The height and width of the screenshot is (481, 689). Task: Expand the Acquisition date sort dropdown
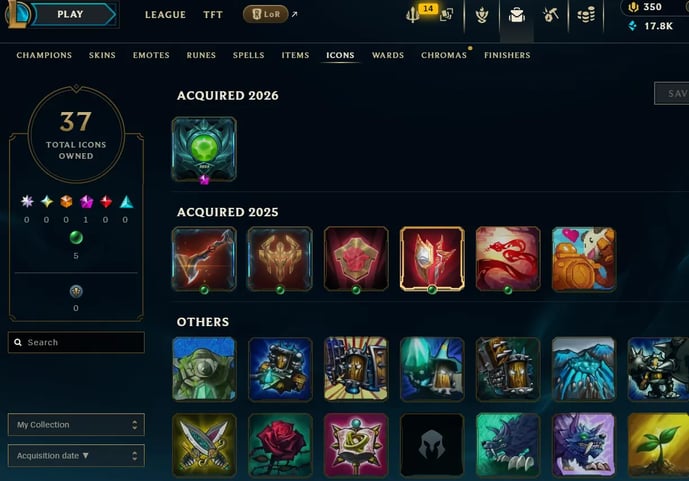(x=76, y=456)
